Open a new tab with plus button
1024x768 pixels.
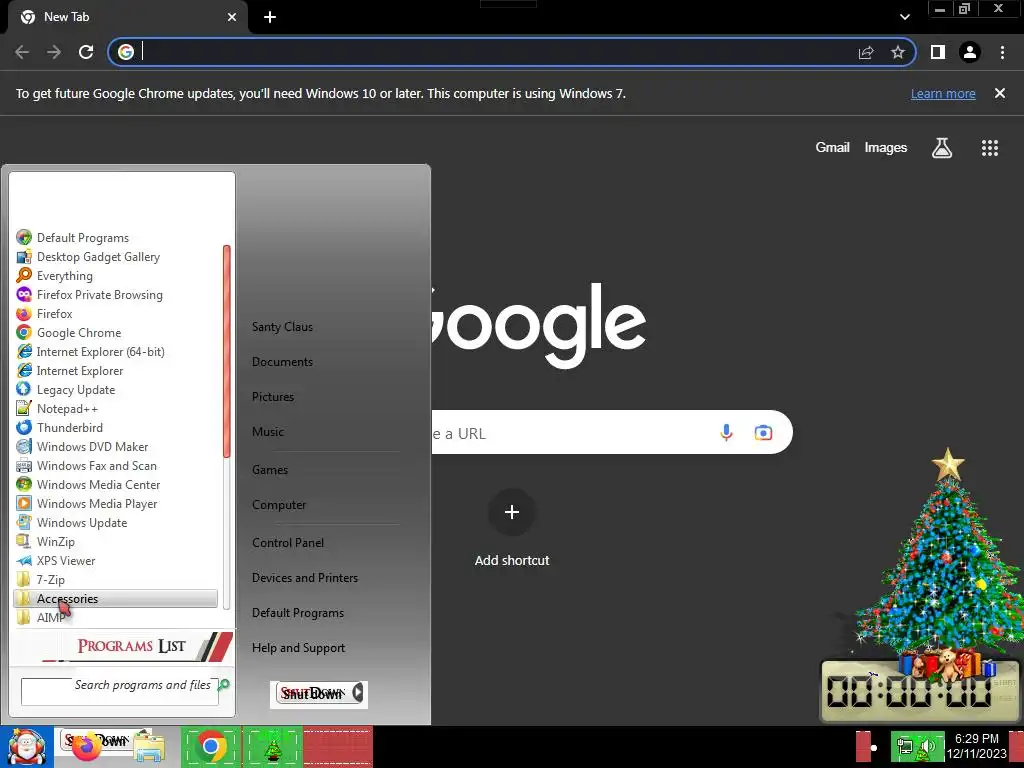point(270,17)
